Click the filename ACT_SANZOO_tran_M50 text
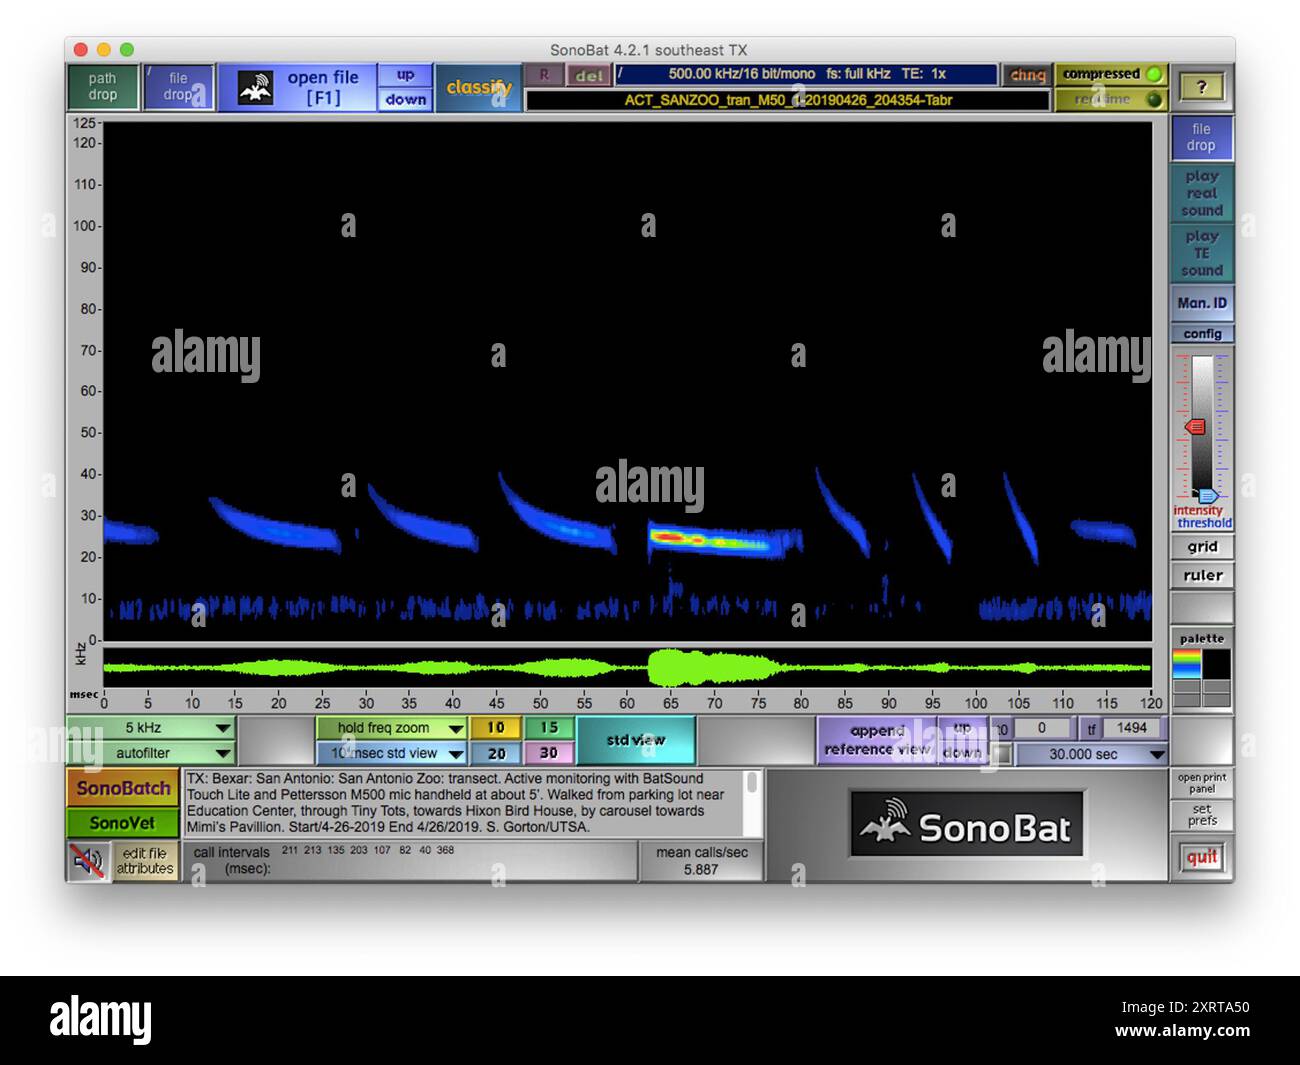The image size is (1300, 1065). coord(788,100)
